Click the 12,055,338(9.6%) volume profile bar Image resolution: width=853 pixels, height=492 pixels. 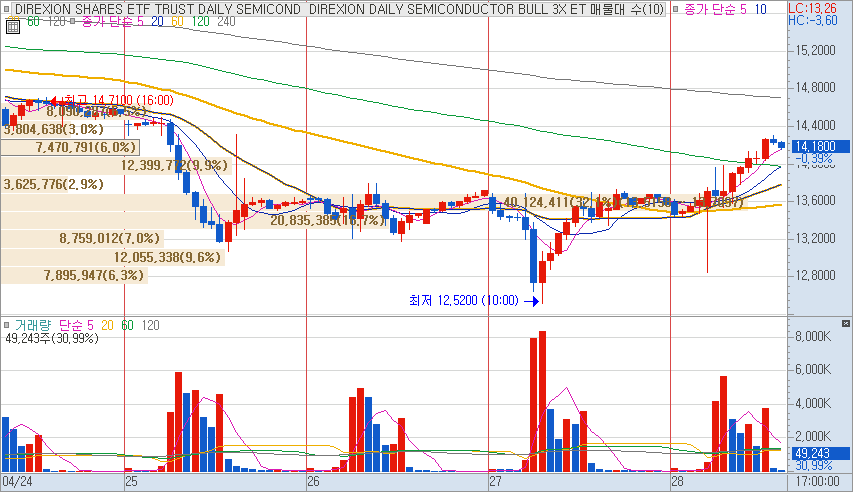[113, 257]
